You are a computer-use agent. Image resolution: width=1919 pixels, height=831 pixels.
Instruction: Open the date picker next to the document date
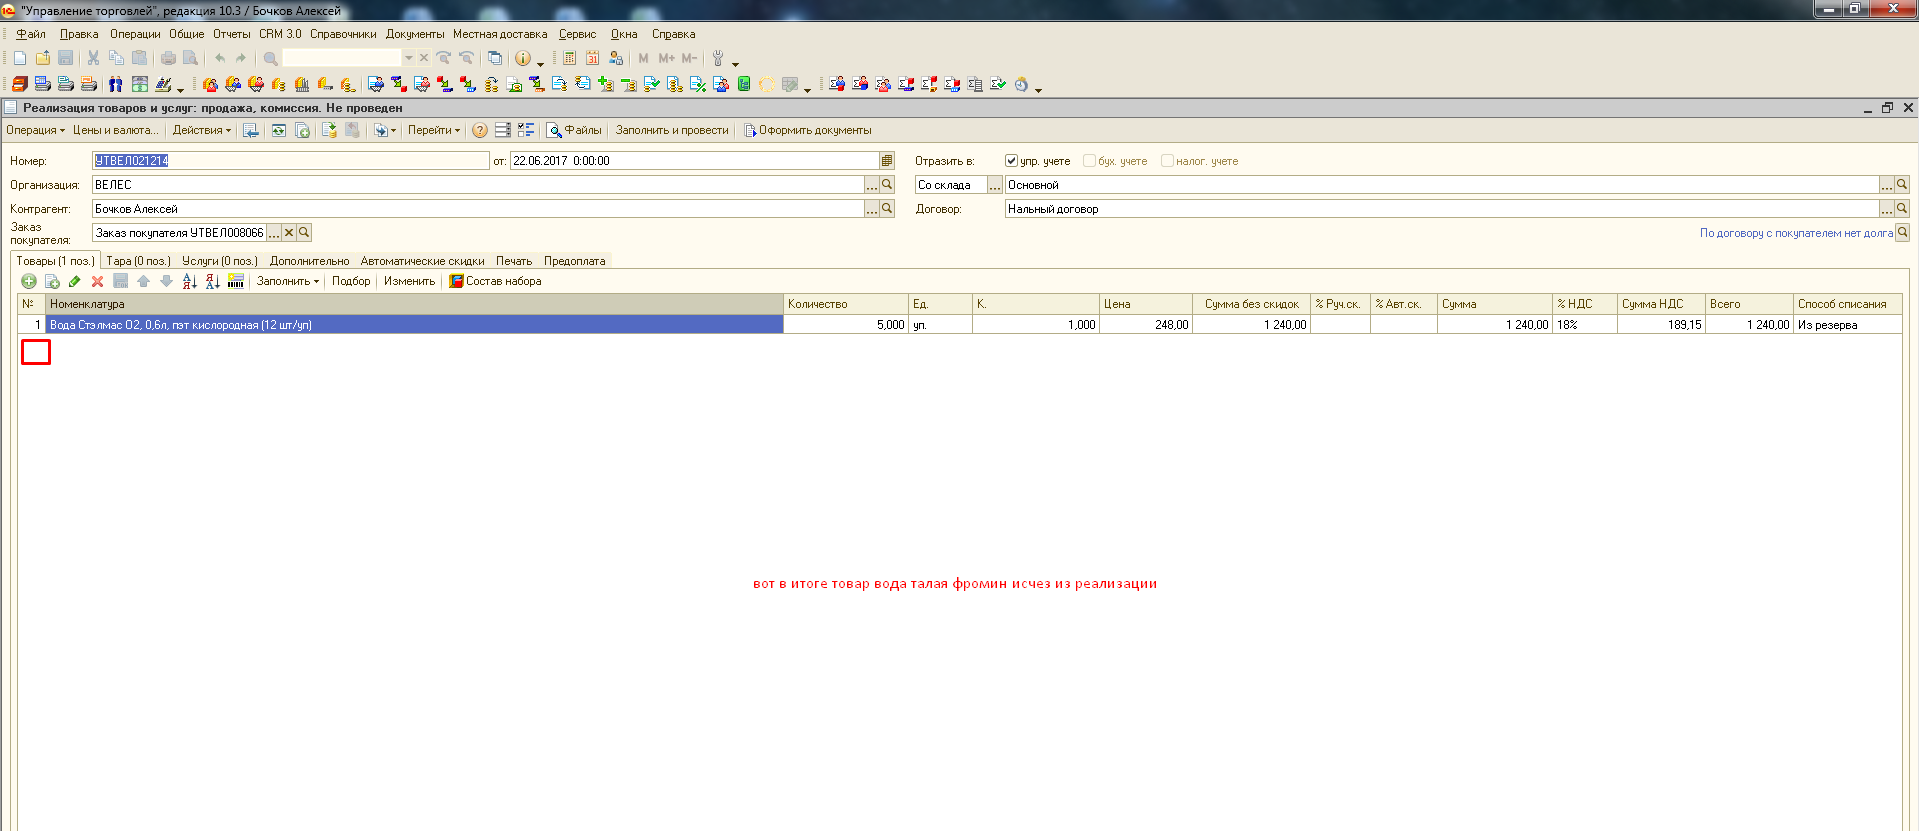[x=887, y=161]
